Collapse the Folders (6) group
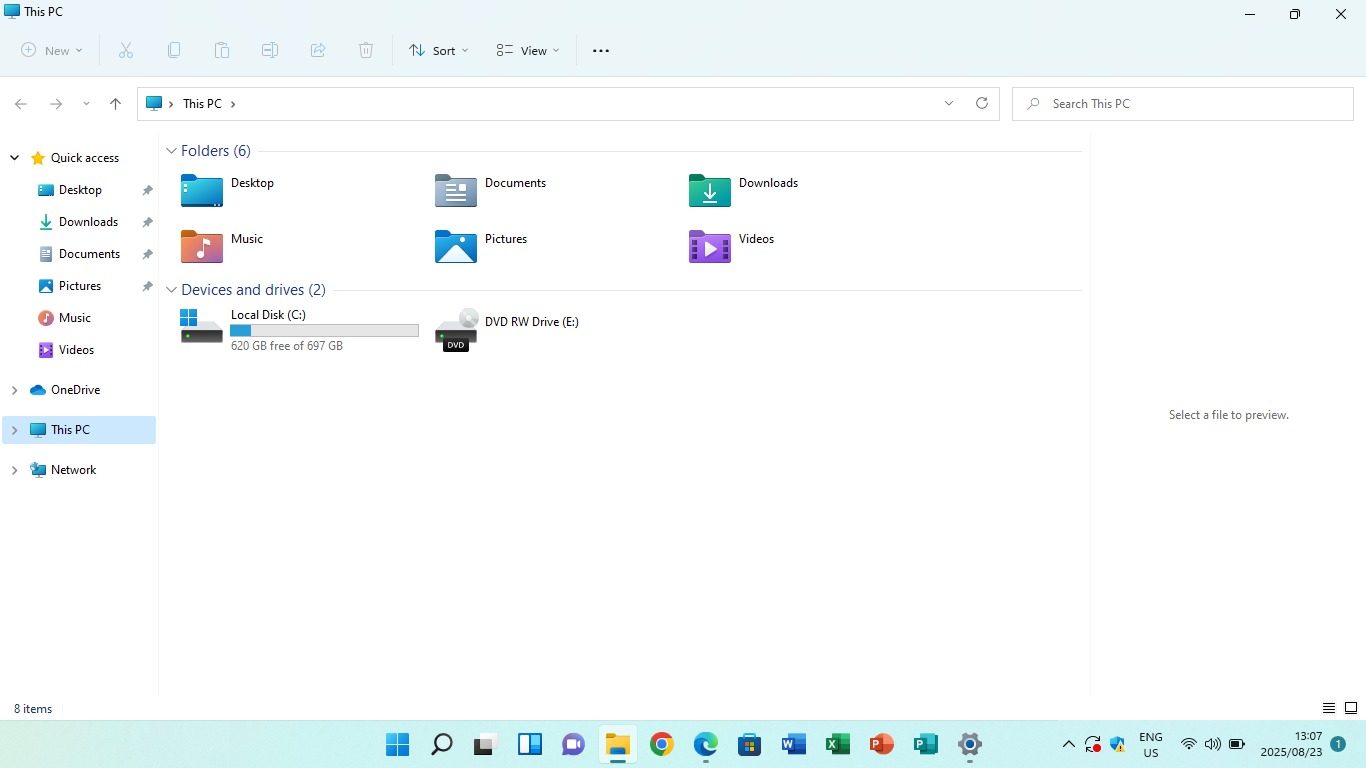Viewport: 1366px width, 768px height. tap(171, 151)
